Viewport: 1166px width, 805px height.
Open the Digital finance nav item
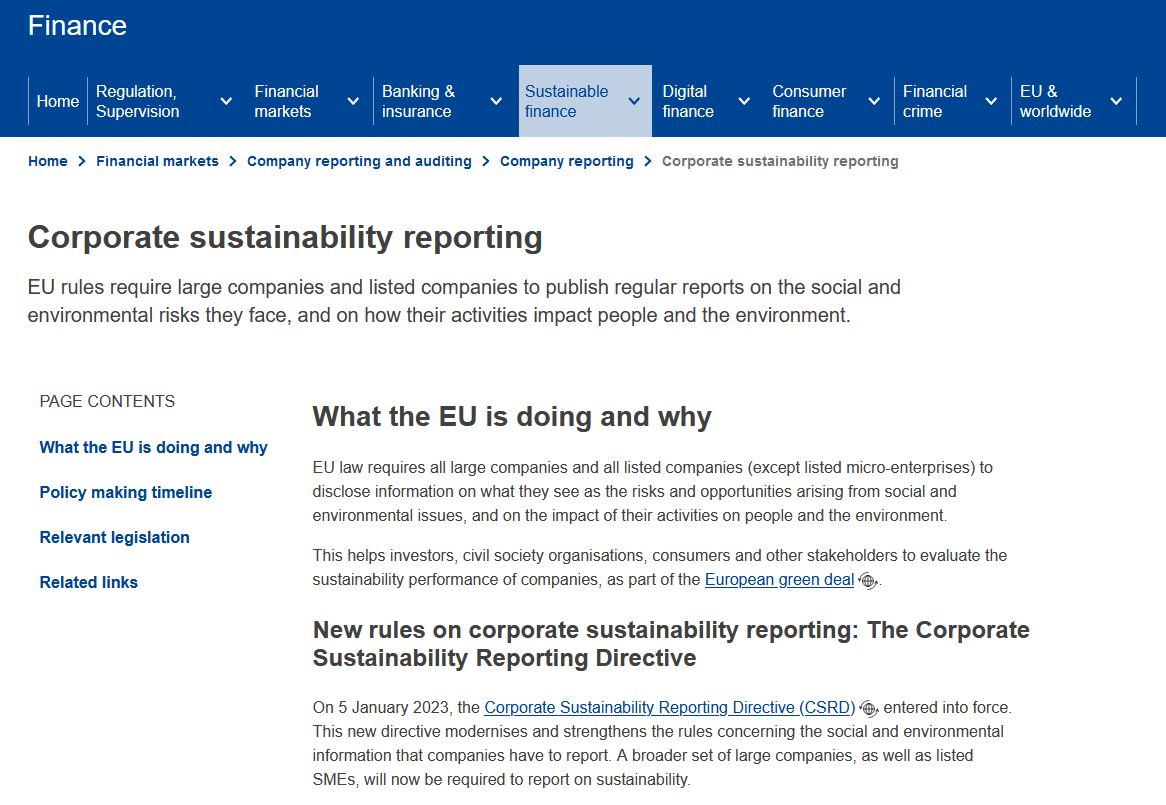click(688, 101)
